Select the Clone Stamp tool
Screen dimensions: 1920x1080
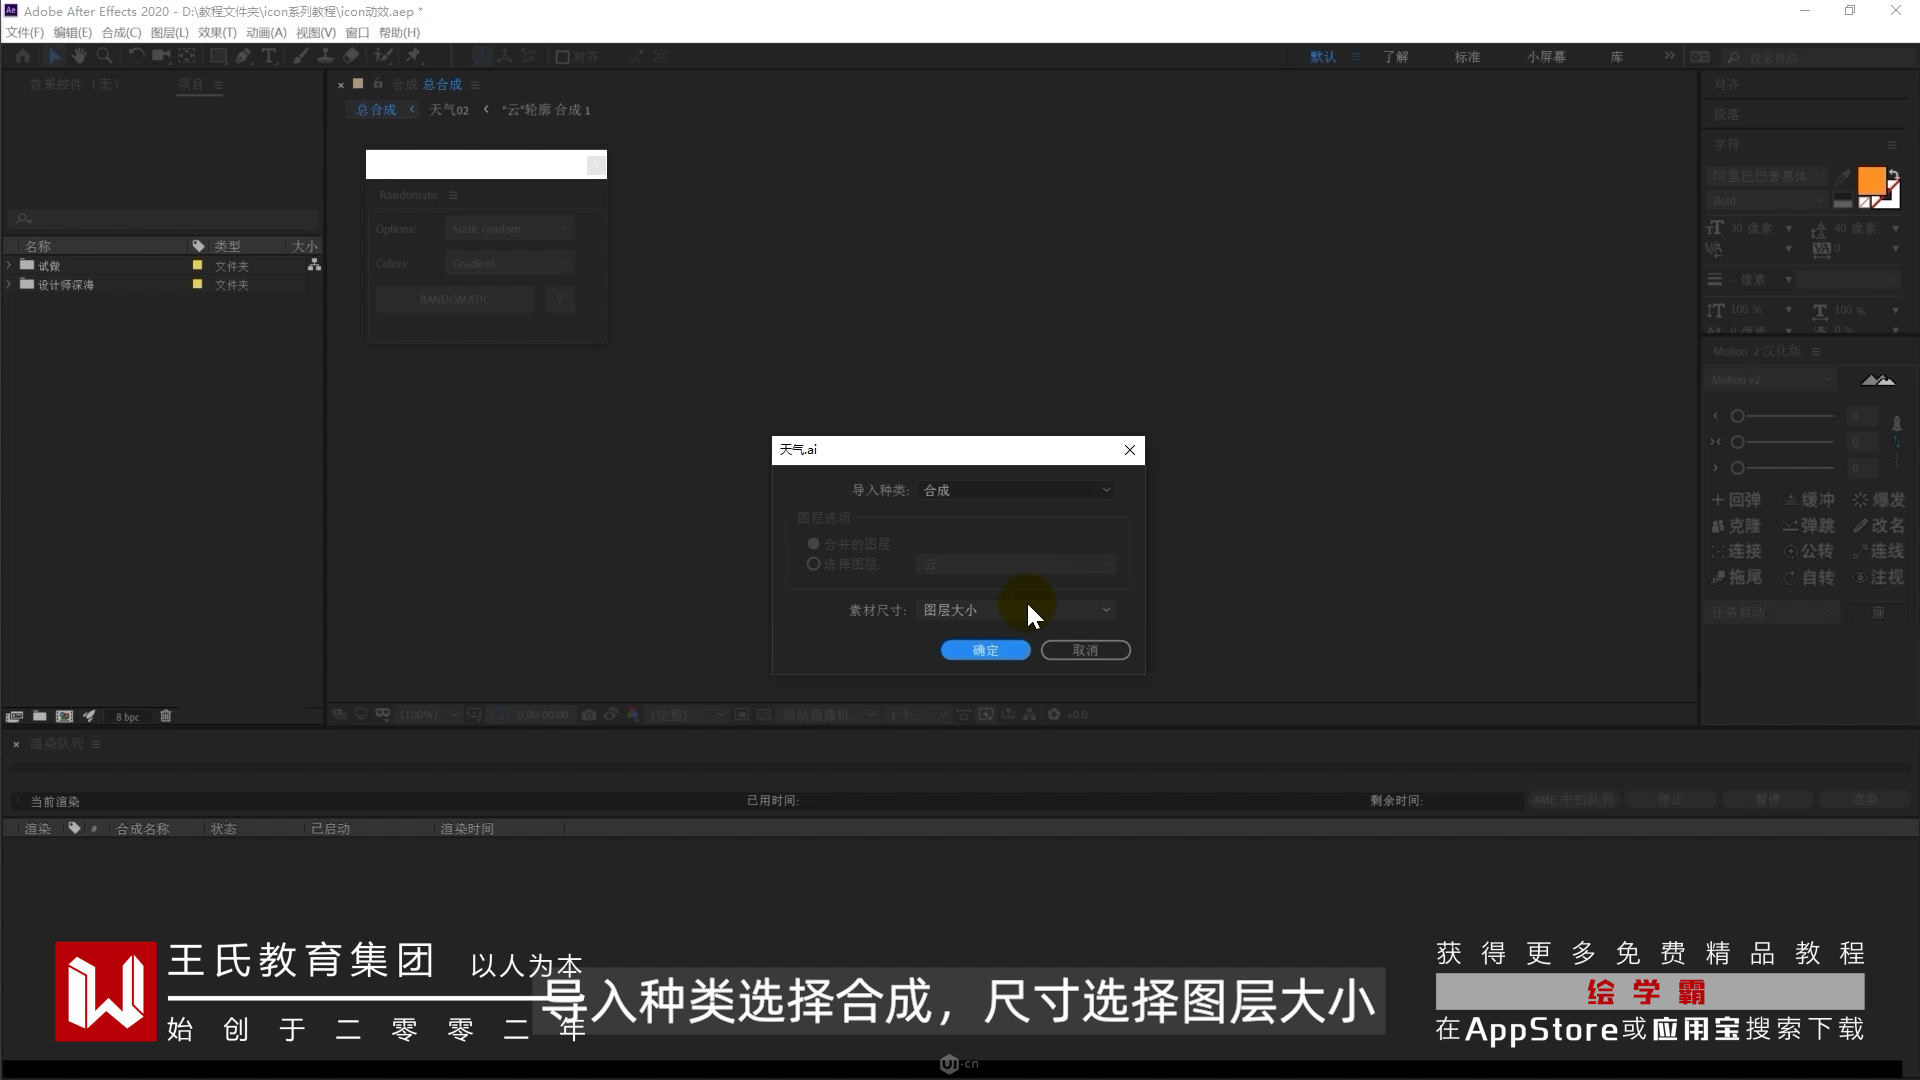[x=325, y=57]
